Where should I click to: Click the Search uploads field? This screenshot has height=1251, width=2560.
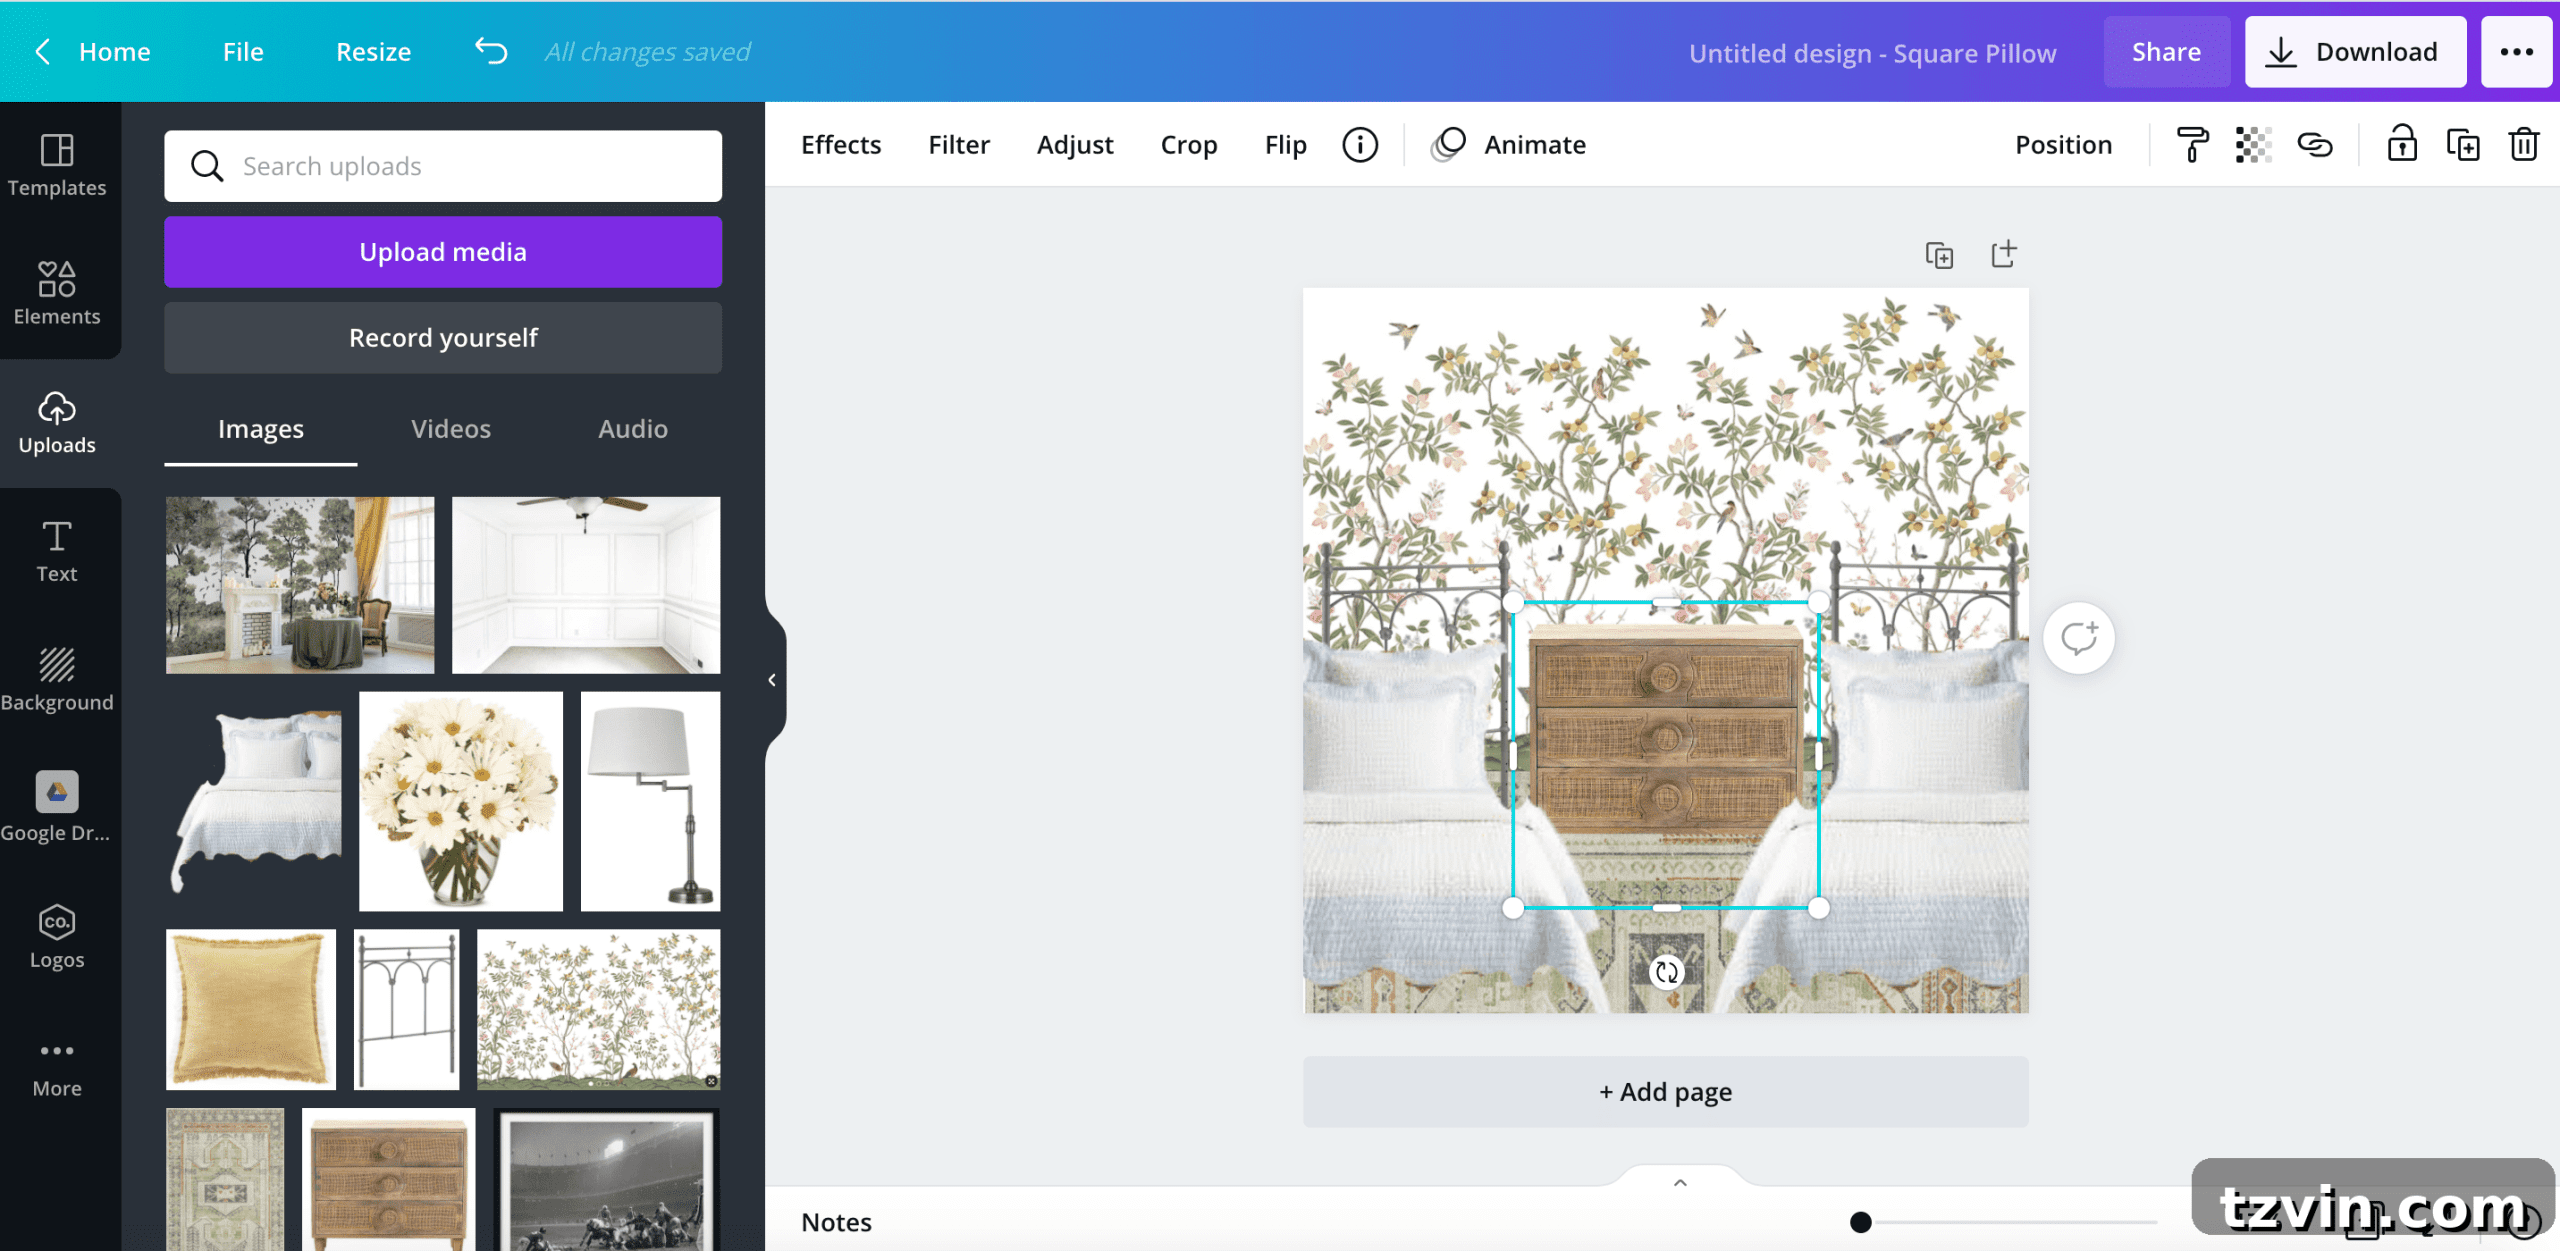(443, 166)
